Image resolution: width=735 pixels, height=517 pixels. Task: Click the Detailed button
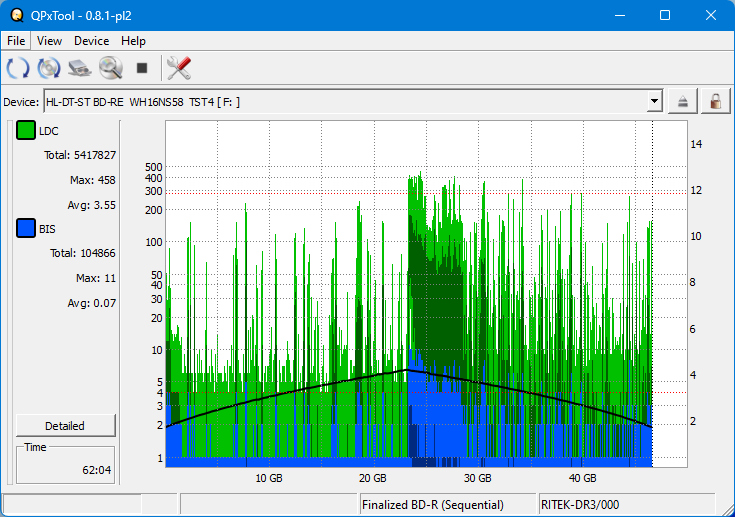66,426
